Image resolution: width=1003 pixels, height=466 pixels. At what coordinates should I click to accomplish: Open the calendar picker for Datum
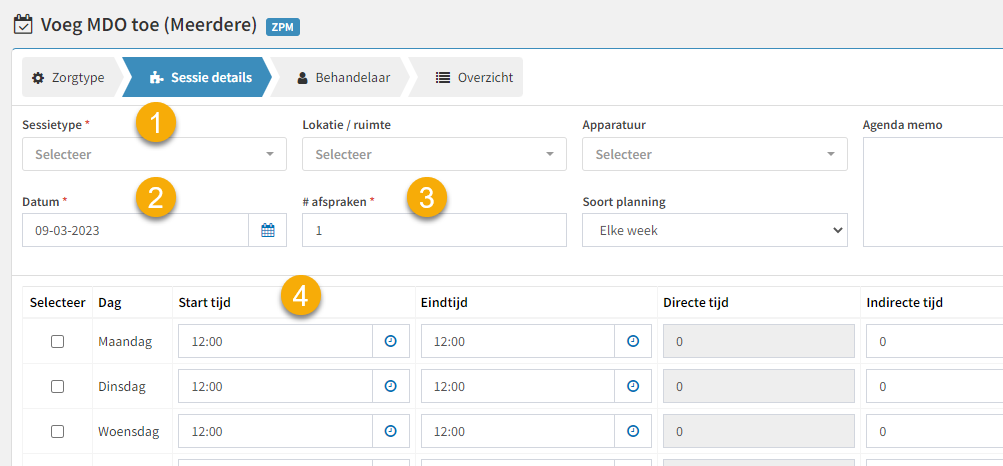pos(267,230)
